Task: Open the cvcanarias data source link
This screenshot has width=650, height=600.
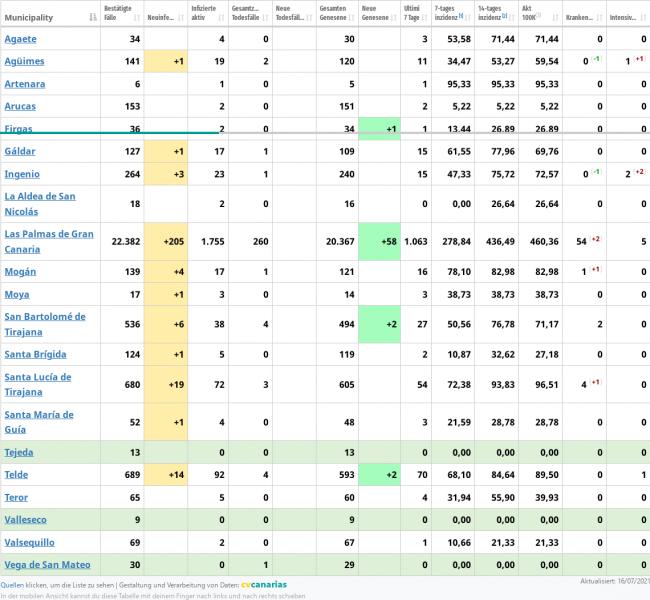Action: click(264, 584)
